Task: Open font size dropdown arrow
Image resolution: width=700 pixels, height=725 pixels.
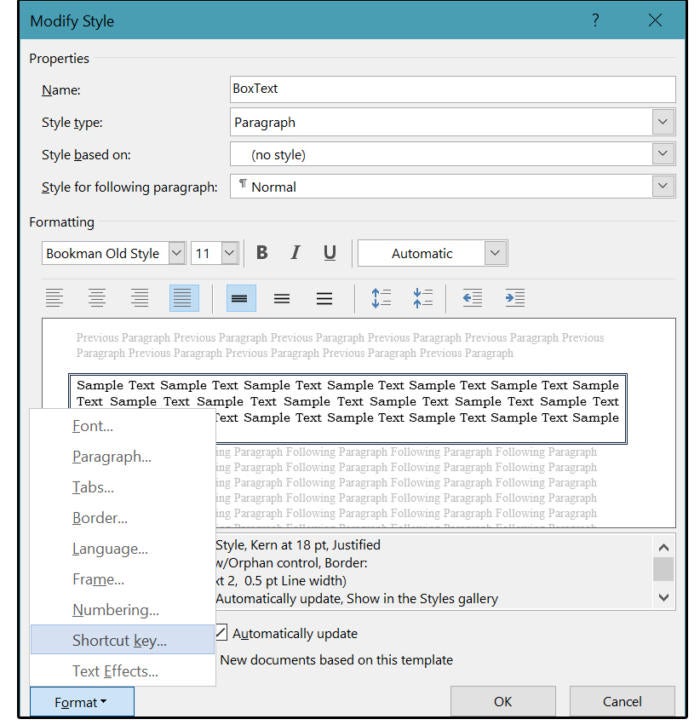Action: [229, 253]
